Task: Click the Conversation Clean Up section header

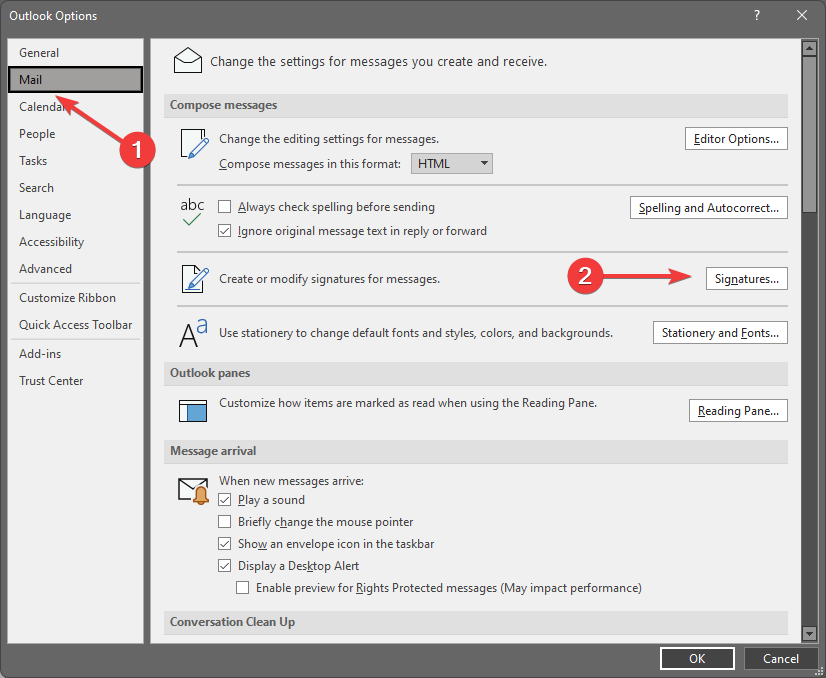Action: click(476, 622)
